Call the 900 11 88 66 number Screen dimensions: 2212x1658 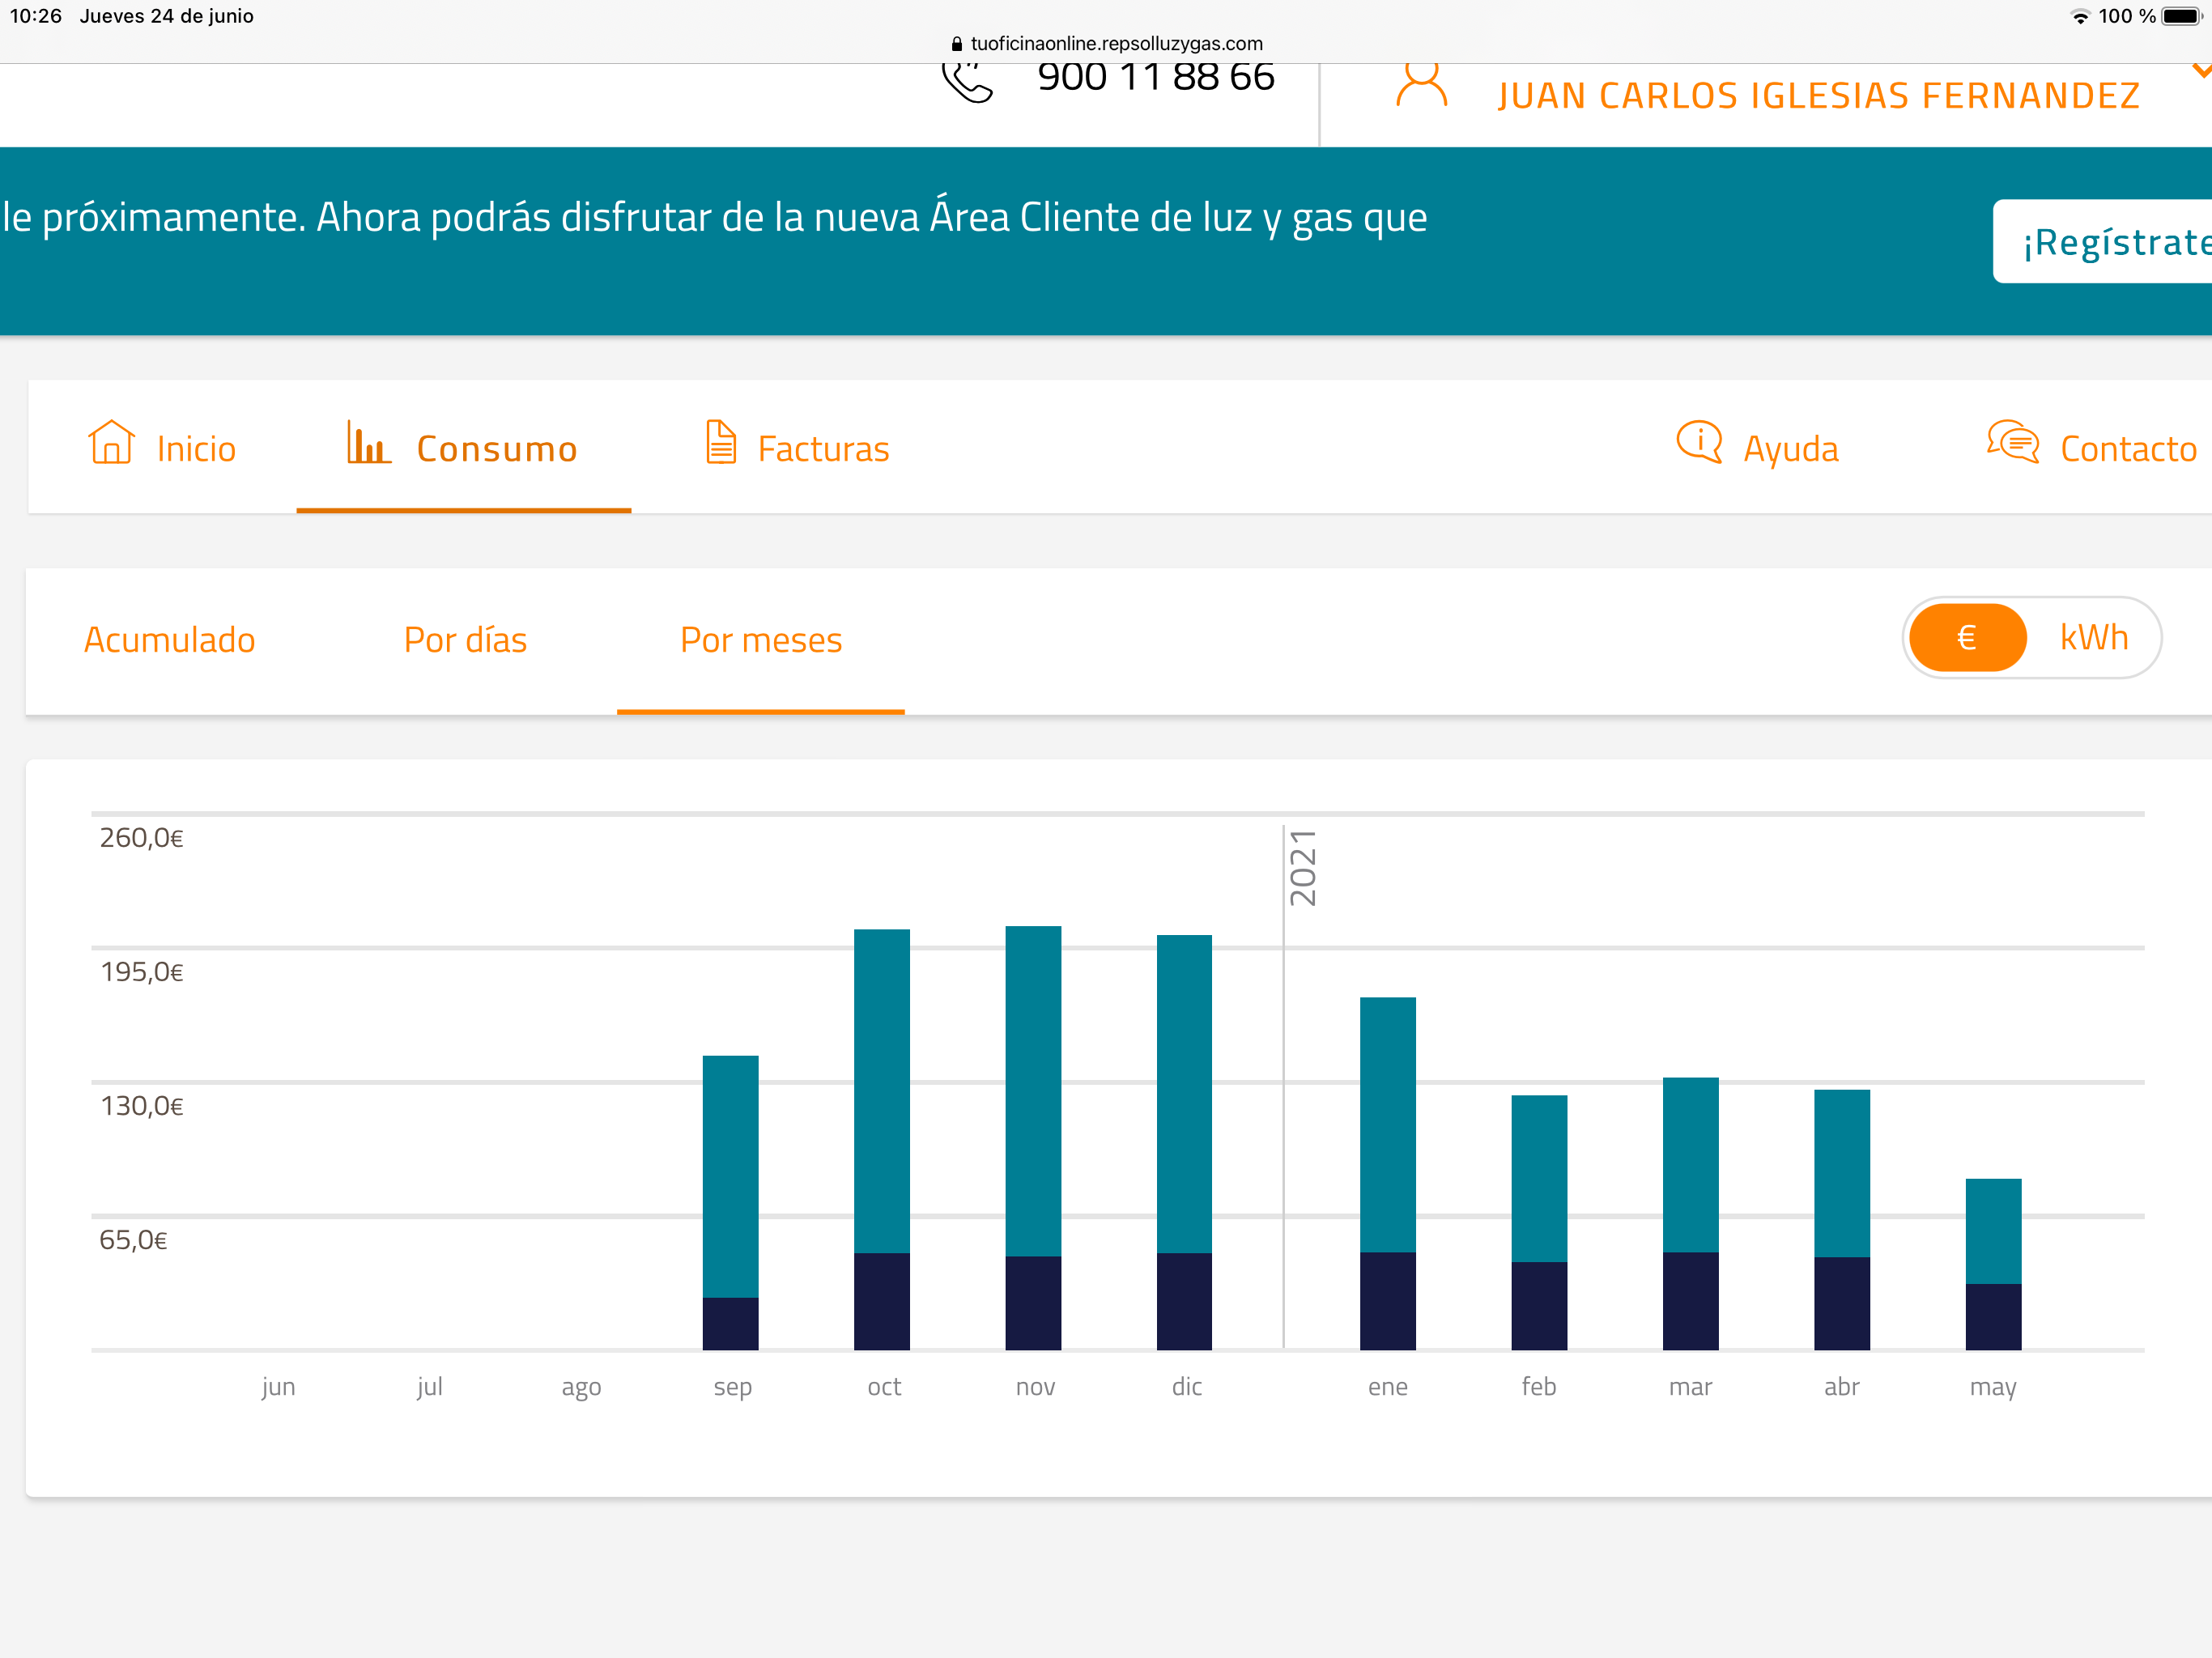[1156, 78]
